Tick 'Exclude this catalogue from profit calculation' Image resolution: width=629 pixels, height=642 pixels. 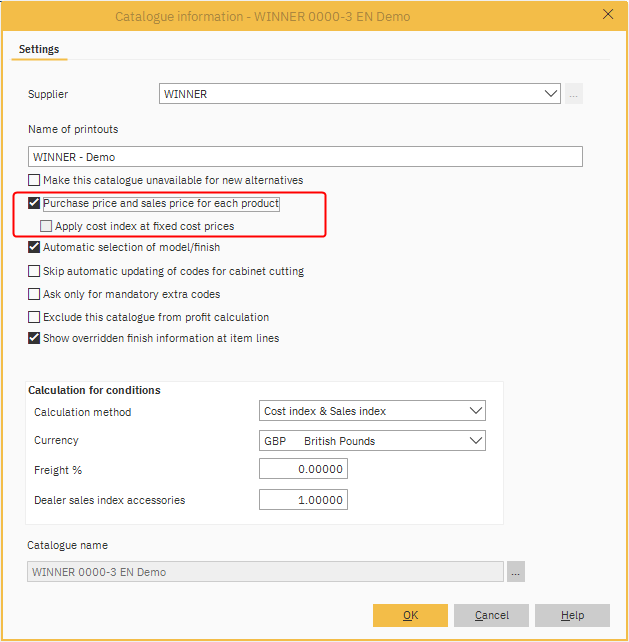tap(35, 317)
